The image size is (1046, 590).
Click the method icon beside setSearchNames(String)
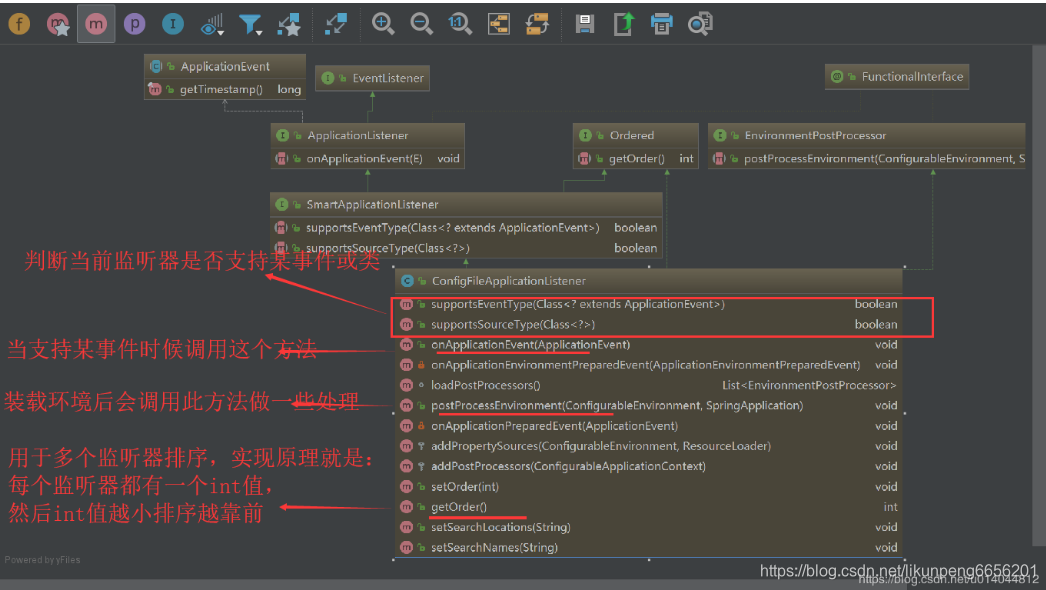[406, 547]
